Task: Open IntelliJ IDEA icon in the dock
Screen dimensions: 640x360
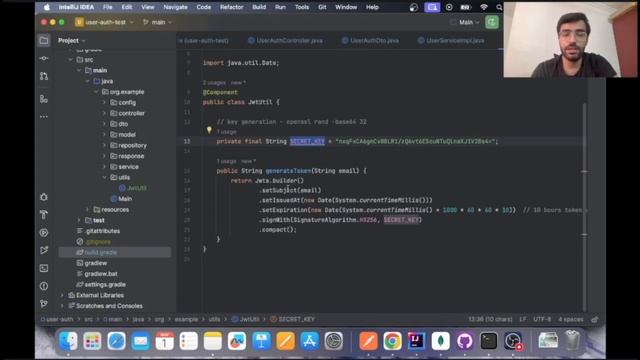Action: [x=416, y=341]
